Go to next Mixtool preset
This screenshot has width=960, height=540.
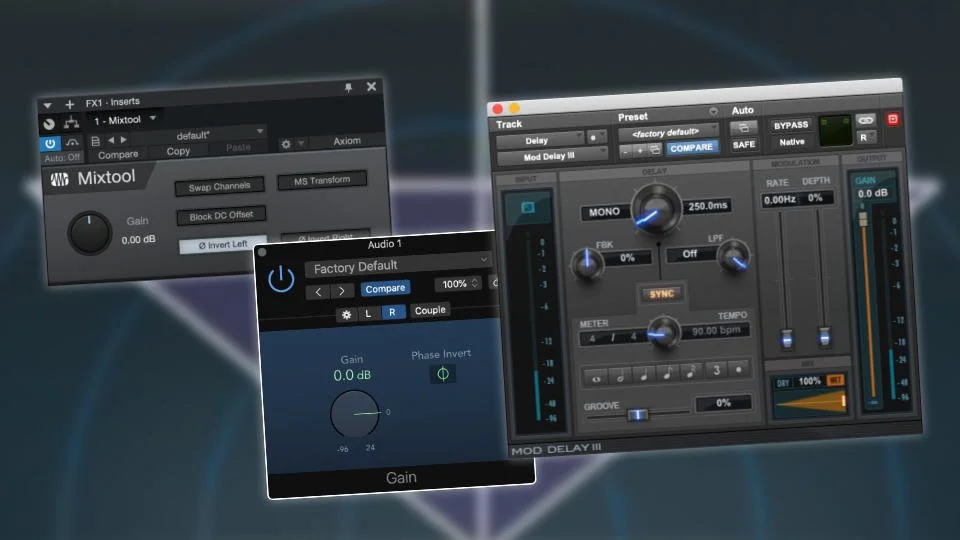click(124, 140)
